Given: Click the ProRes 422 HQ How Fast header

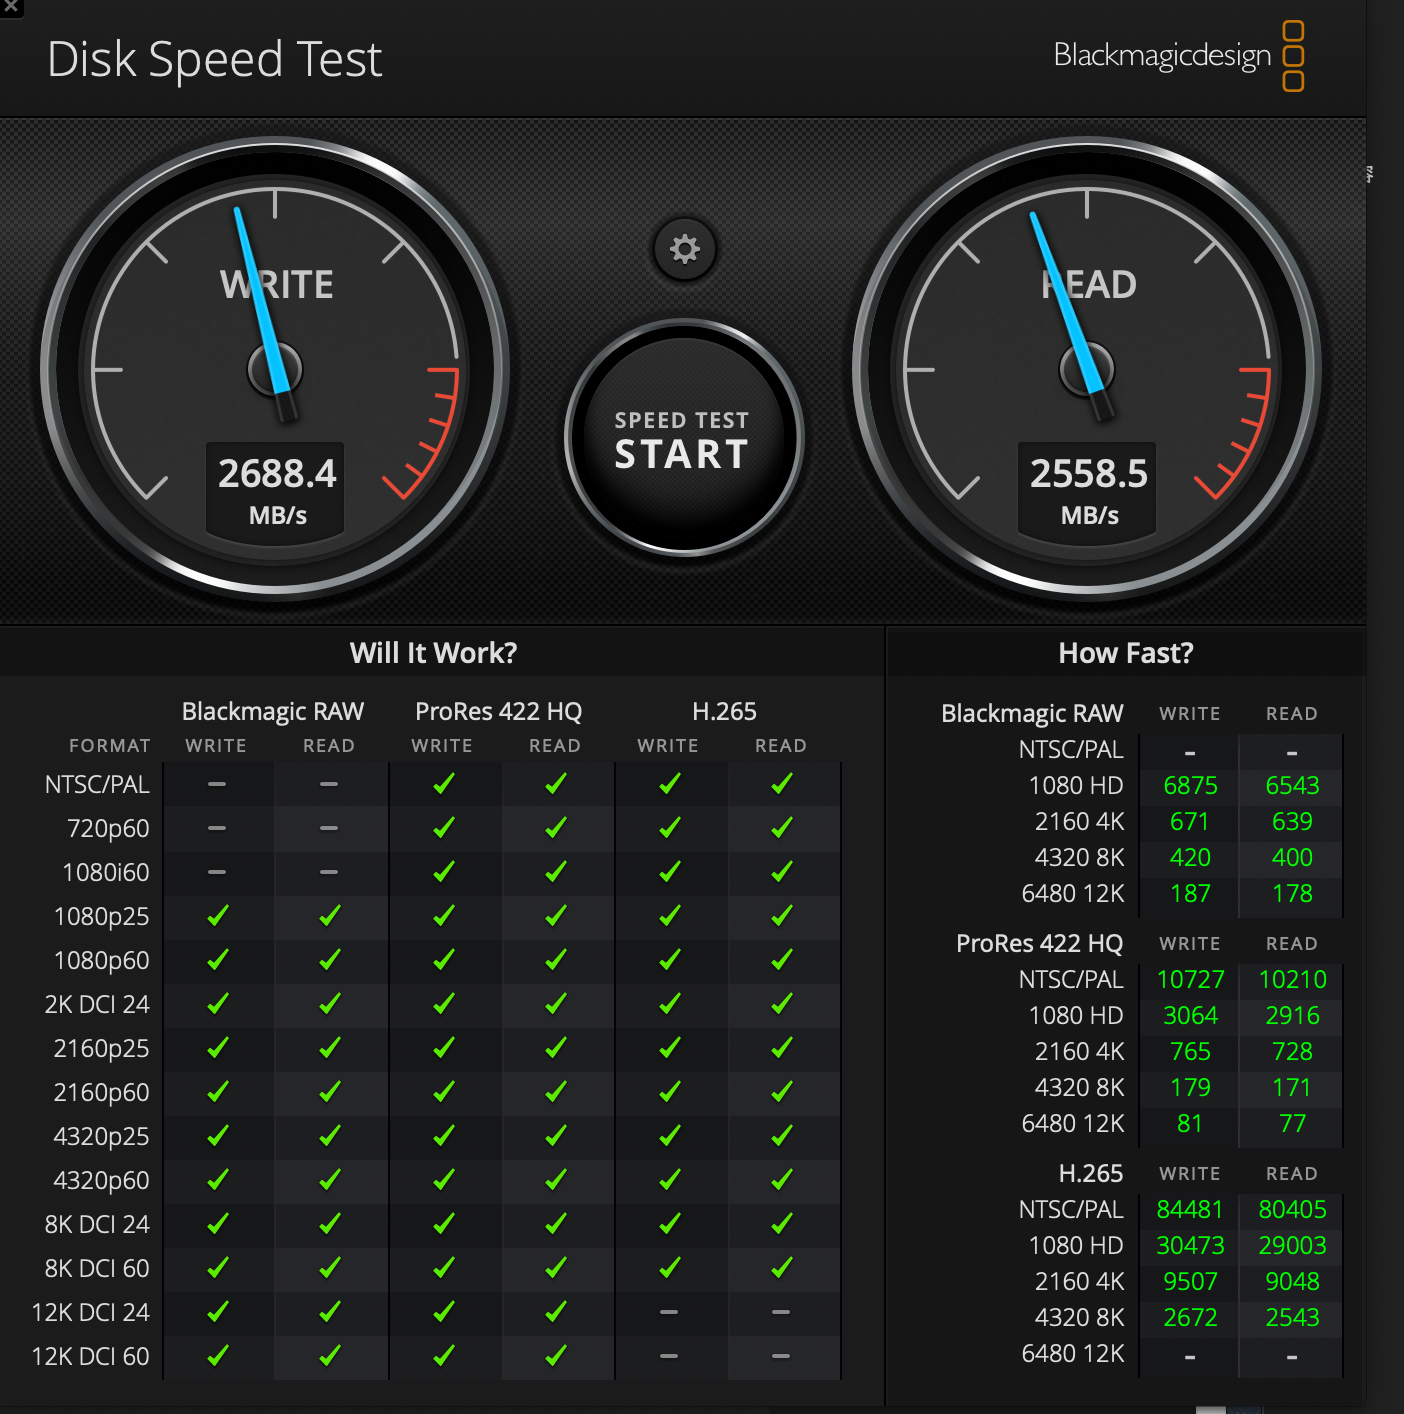Looking at the screenshot, I should pyautogui.click(x=1039, y=944).
